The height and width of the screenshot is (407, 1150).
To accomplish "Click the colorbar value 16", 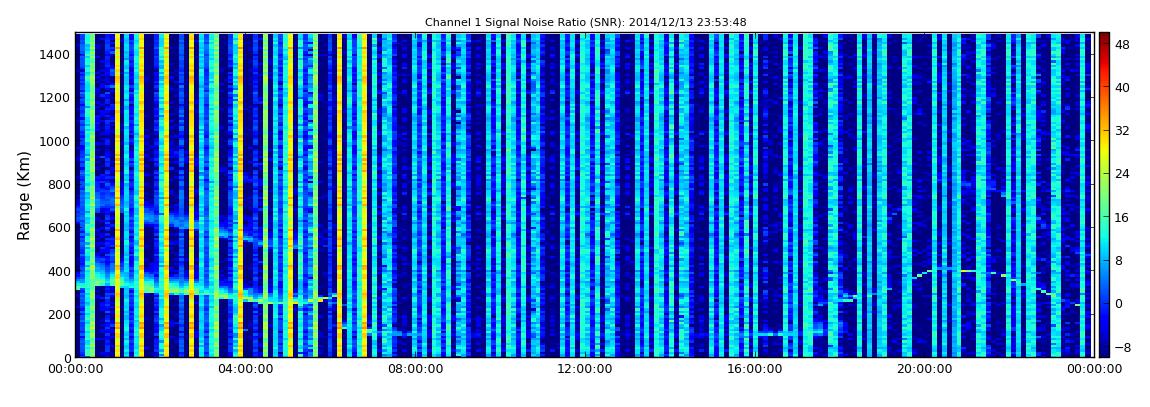I will [1121, 216].
